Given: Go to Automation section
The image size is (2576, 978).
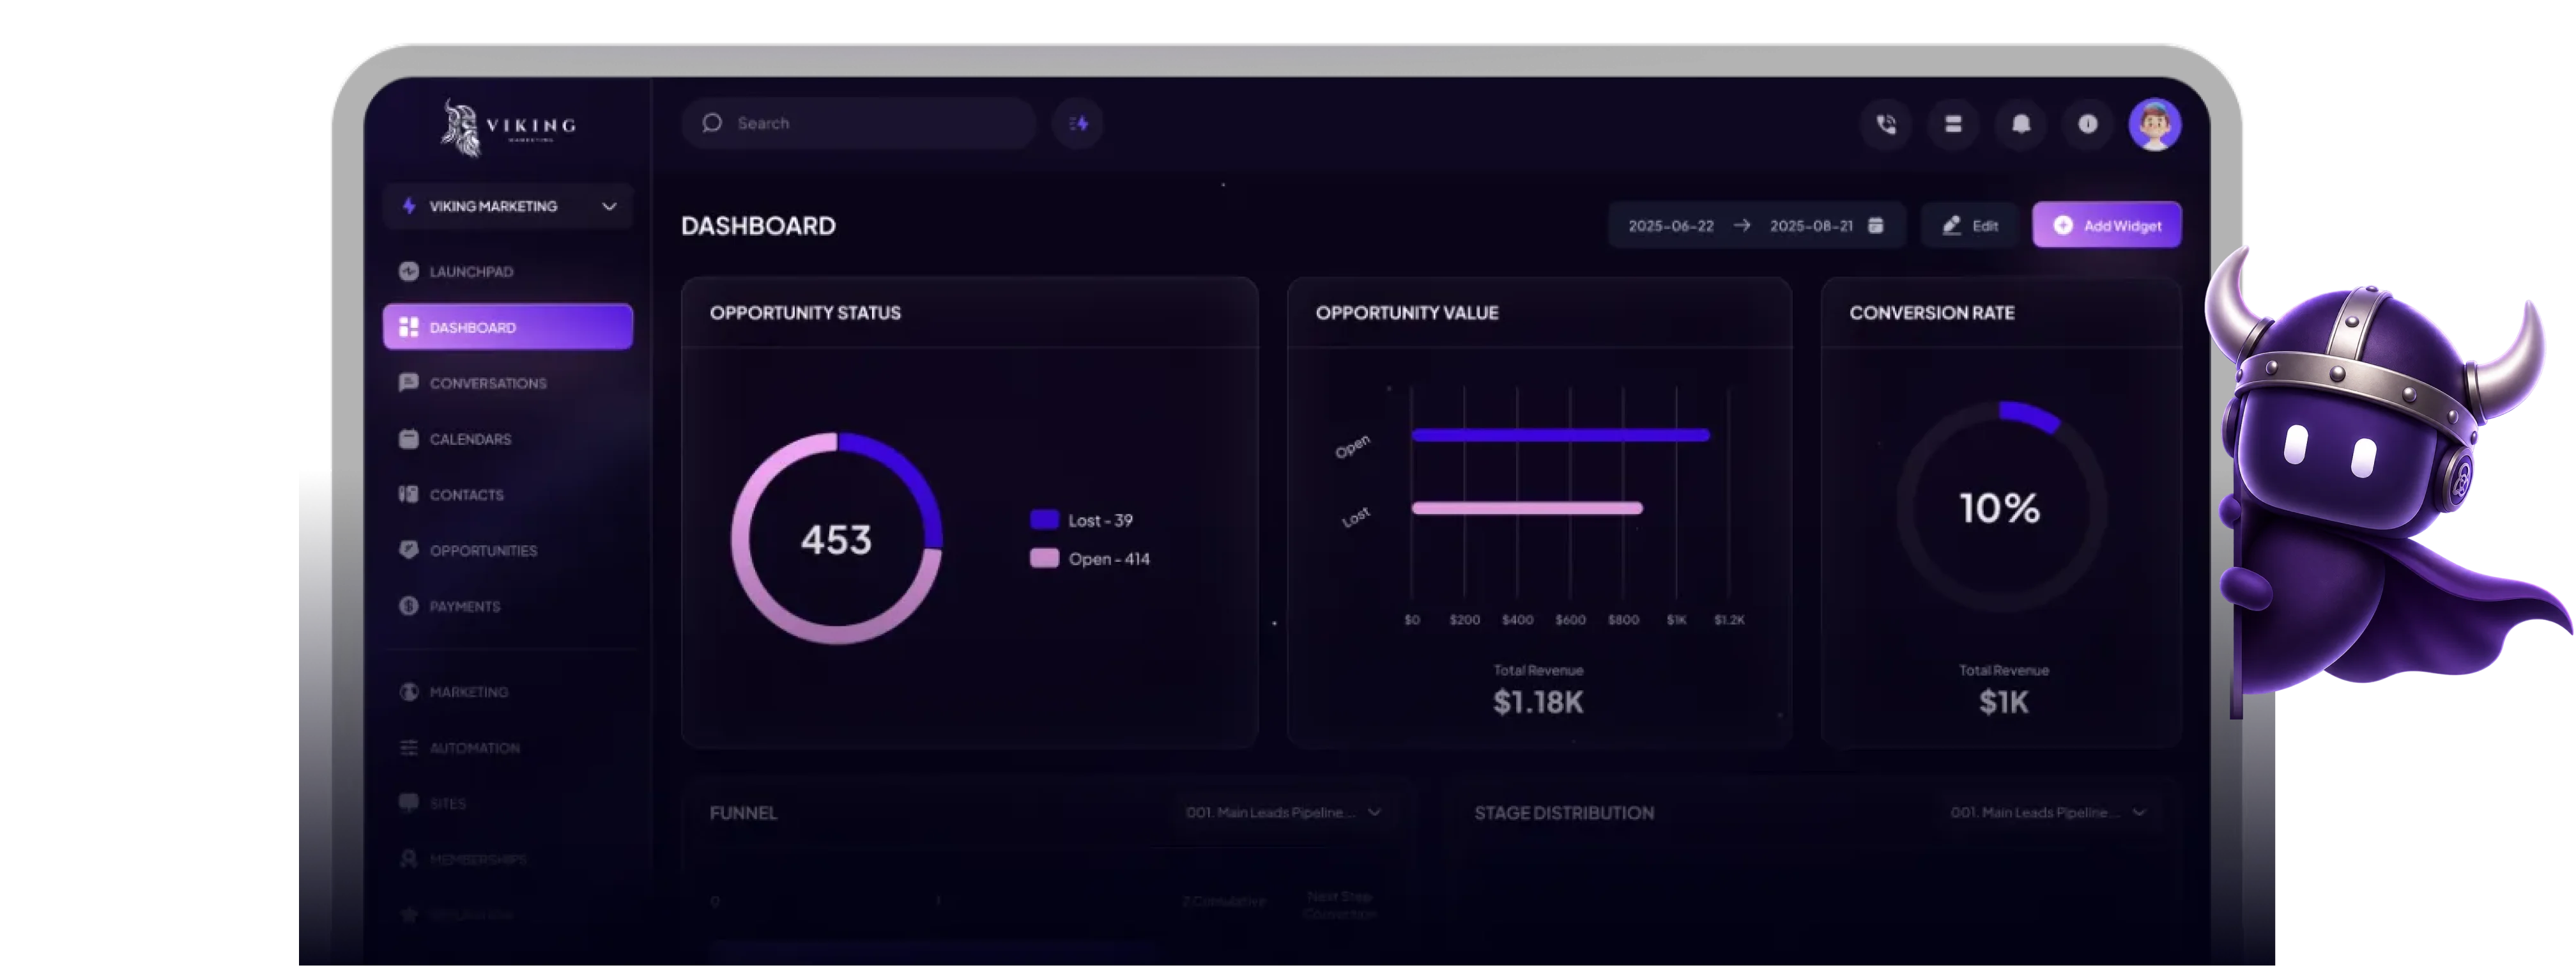Looking at the screenshot, I should click(x=508, y=748).
